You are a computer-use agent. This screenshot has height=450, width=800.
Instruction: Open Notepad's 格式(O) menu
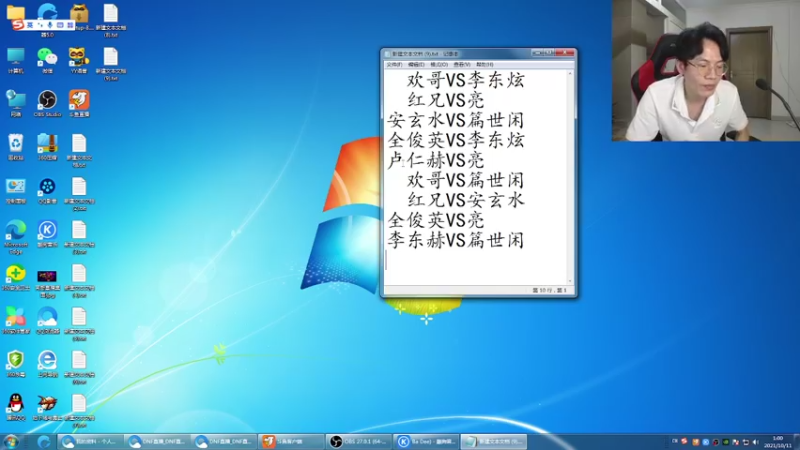pos(439,65)
